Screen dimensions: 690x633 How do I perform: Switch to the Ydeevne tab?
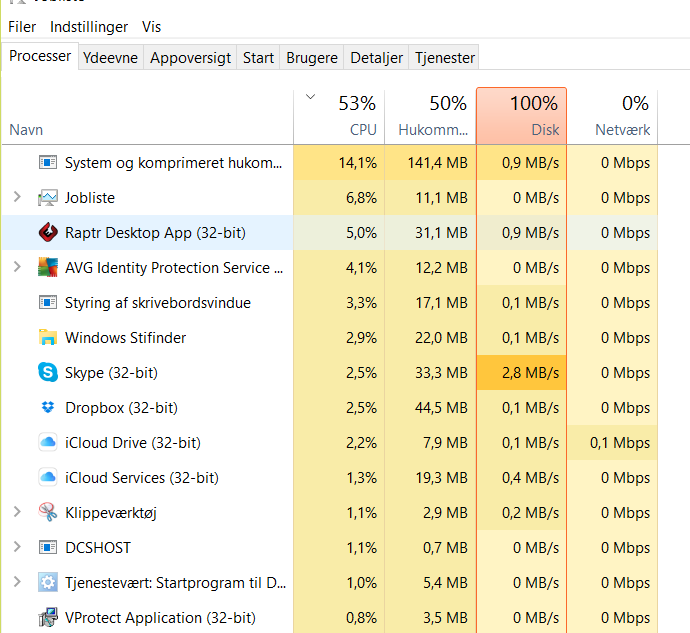click(x=111, y=58)
